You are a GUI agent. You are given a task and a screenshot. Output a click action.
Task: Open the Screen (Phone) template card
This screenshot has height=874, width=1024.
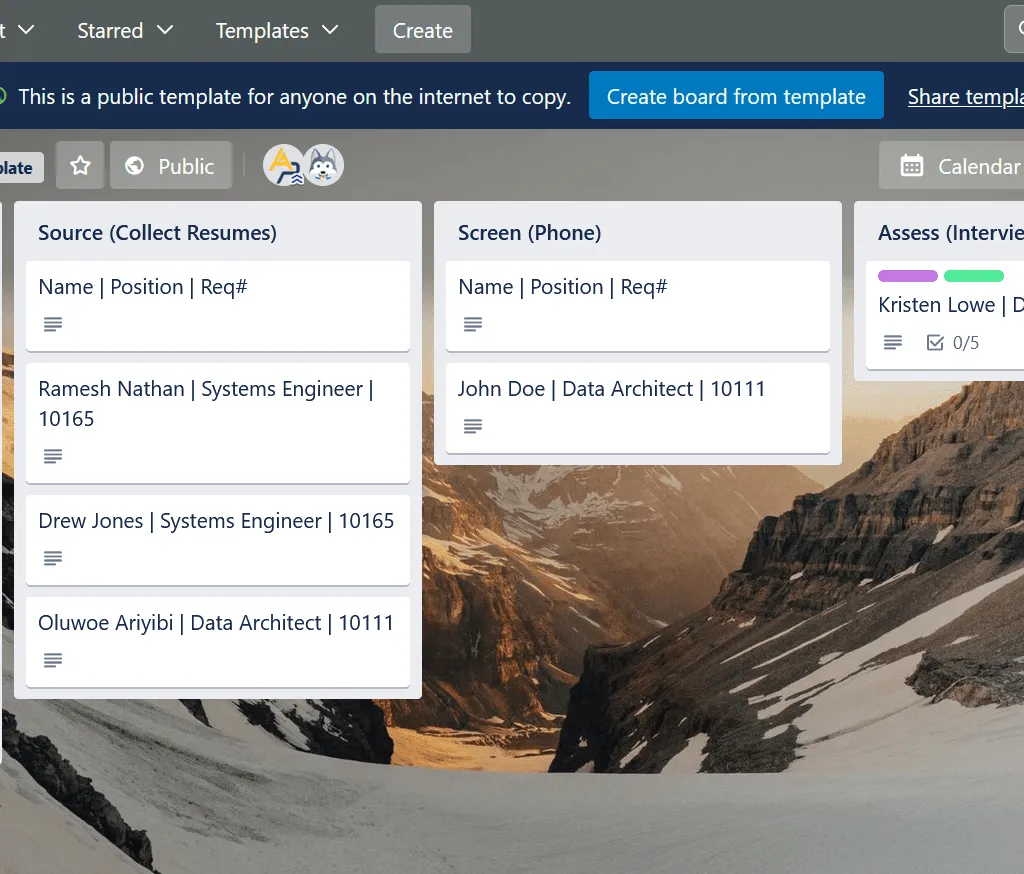(637, 305)
